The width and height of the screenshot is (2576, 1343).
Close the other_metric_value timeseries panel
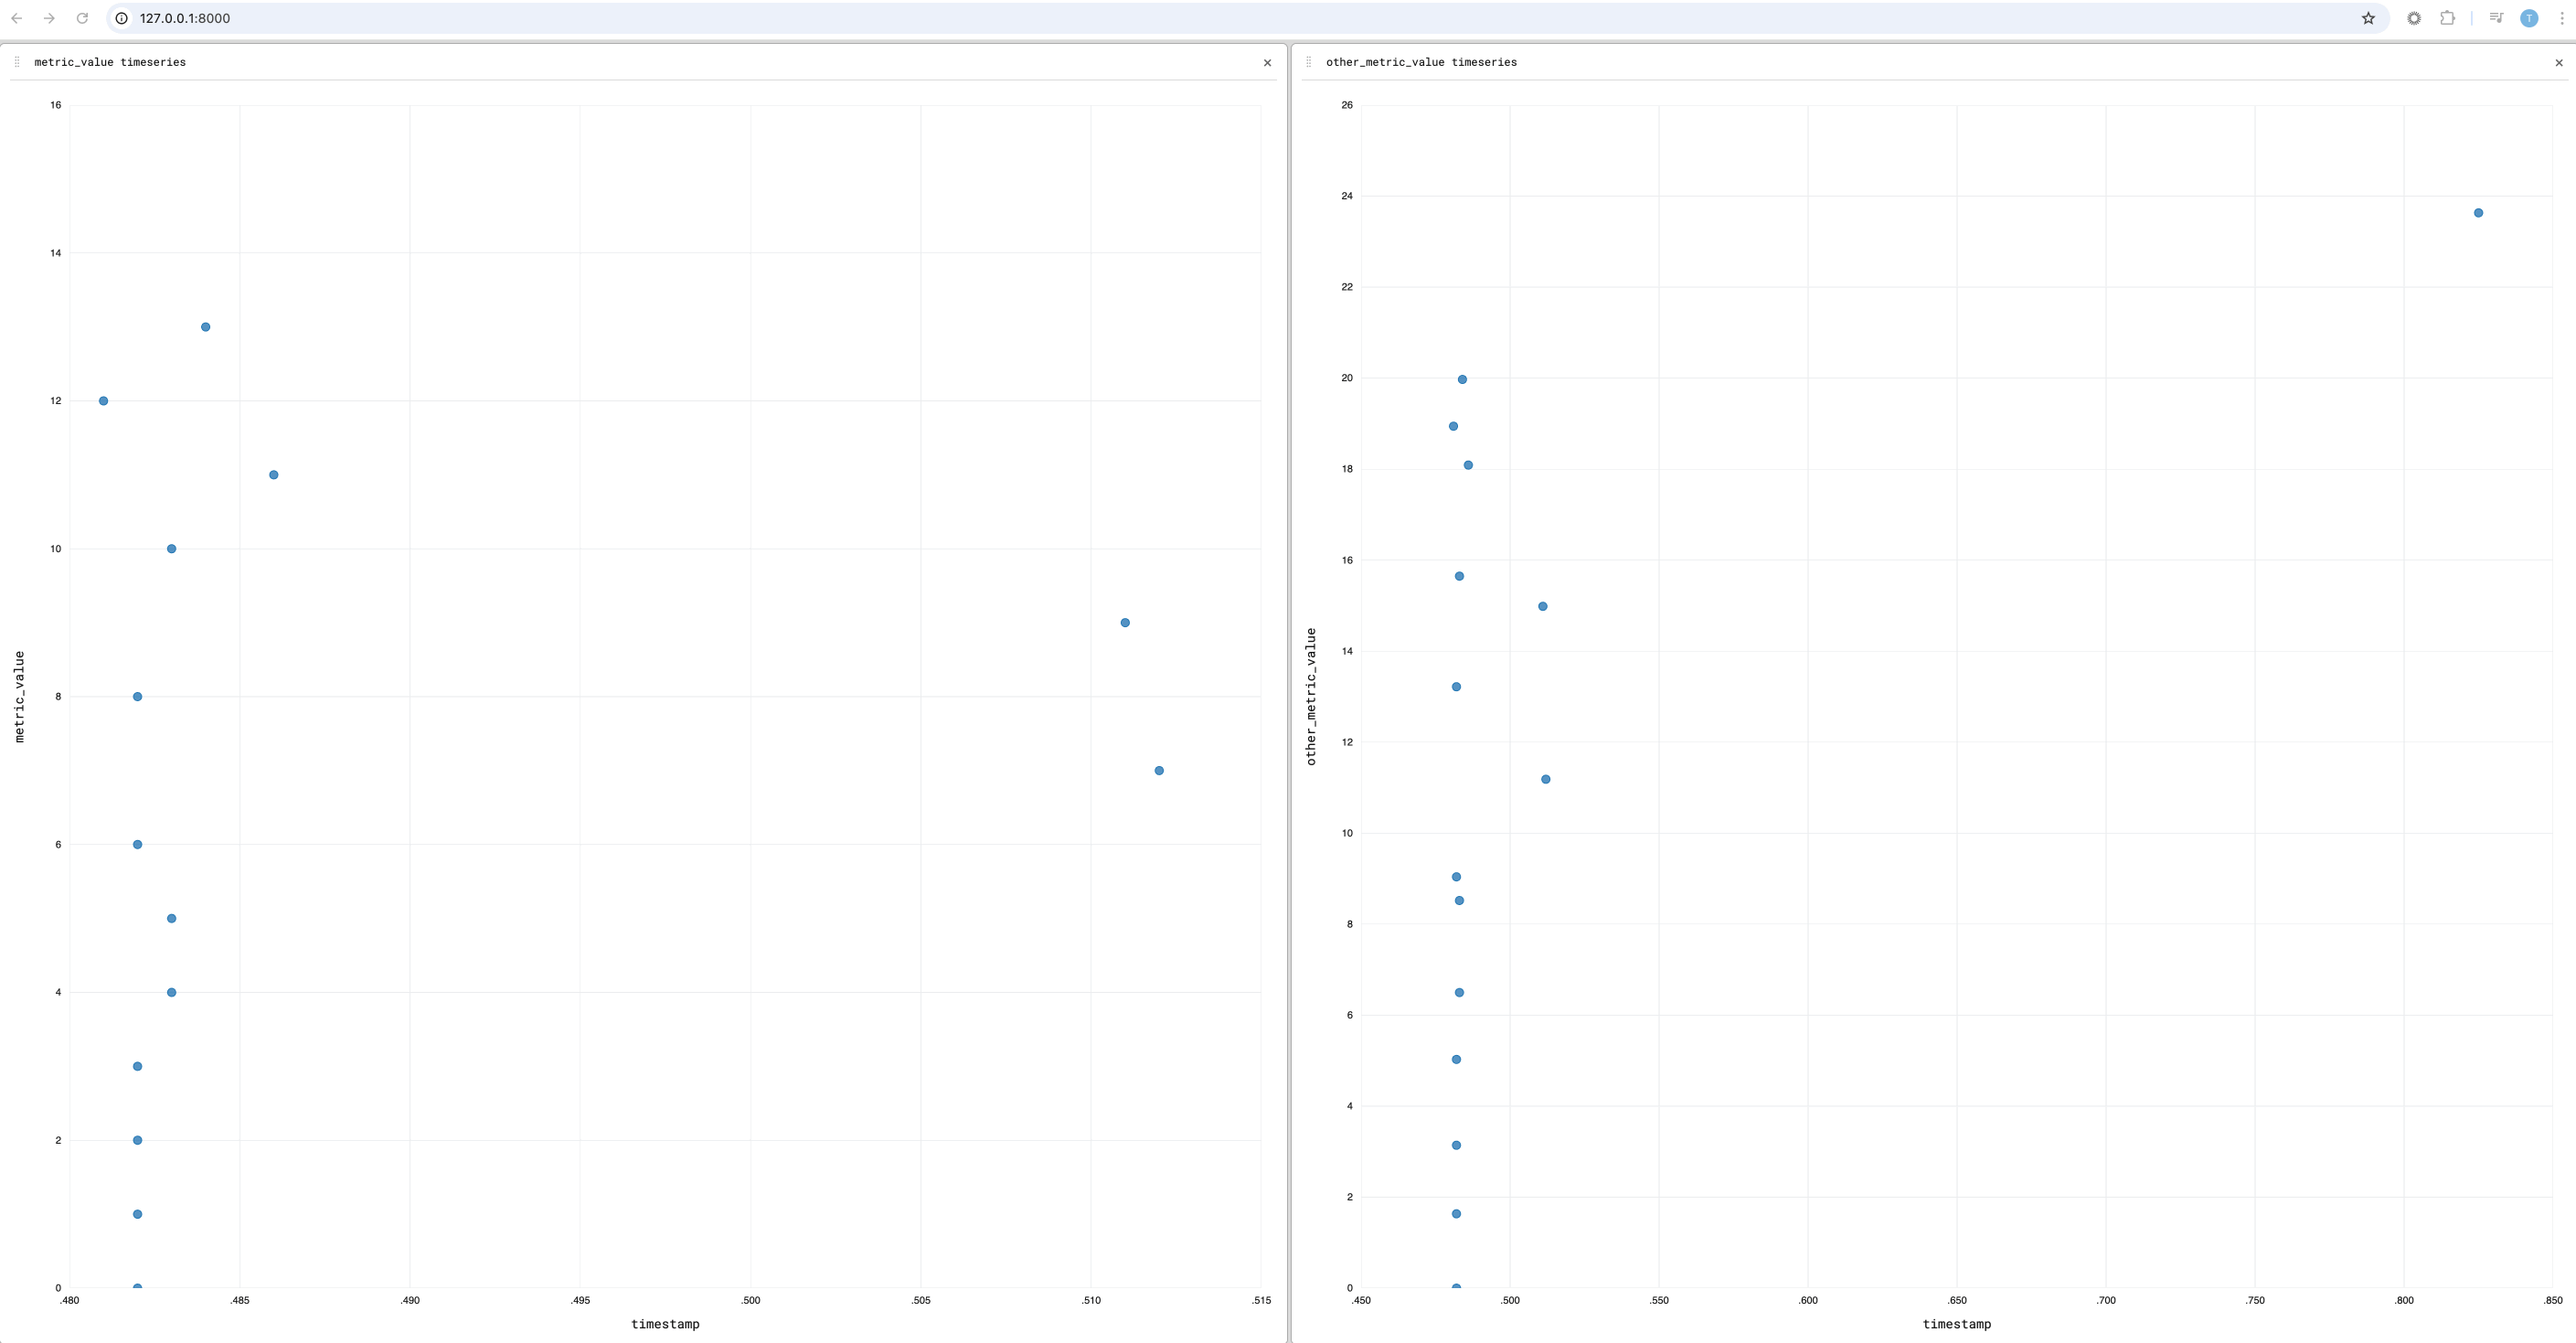point(2559,63)
